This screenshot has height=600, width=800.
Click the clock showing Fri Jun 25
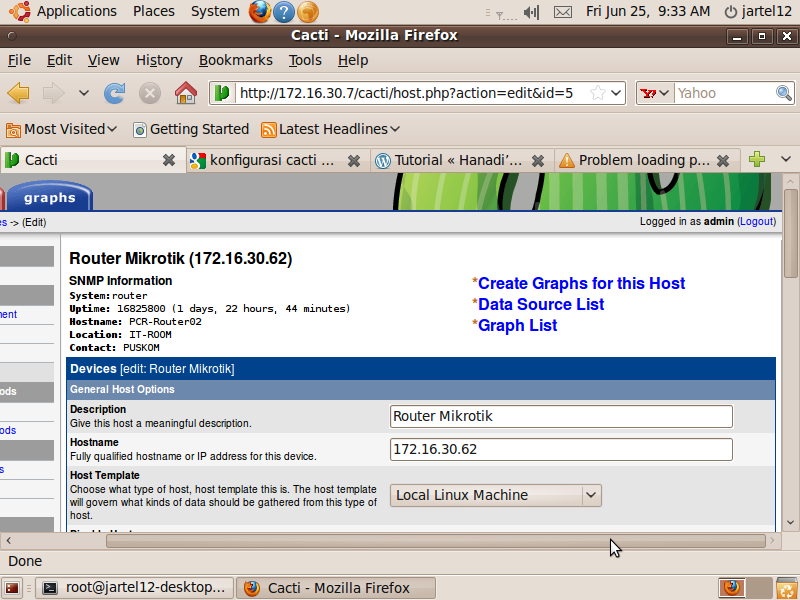(x=647, y=11)
